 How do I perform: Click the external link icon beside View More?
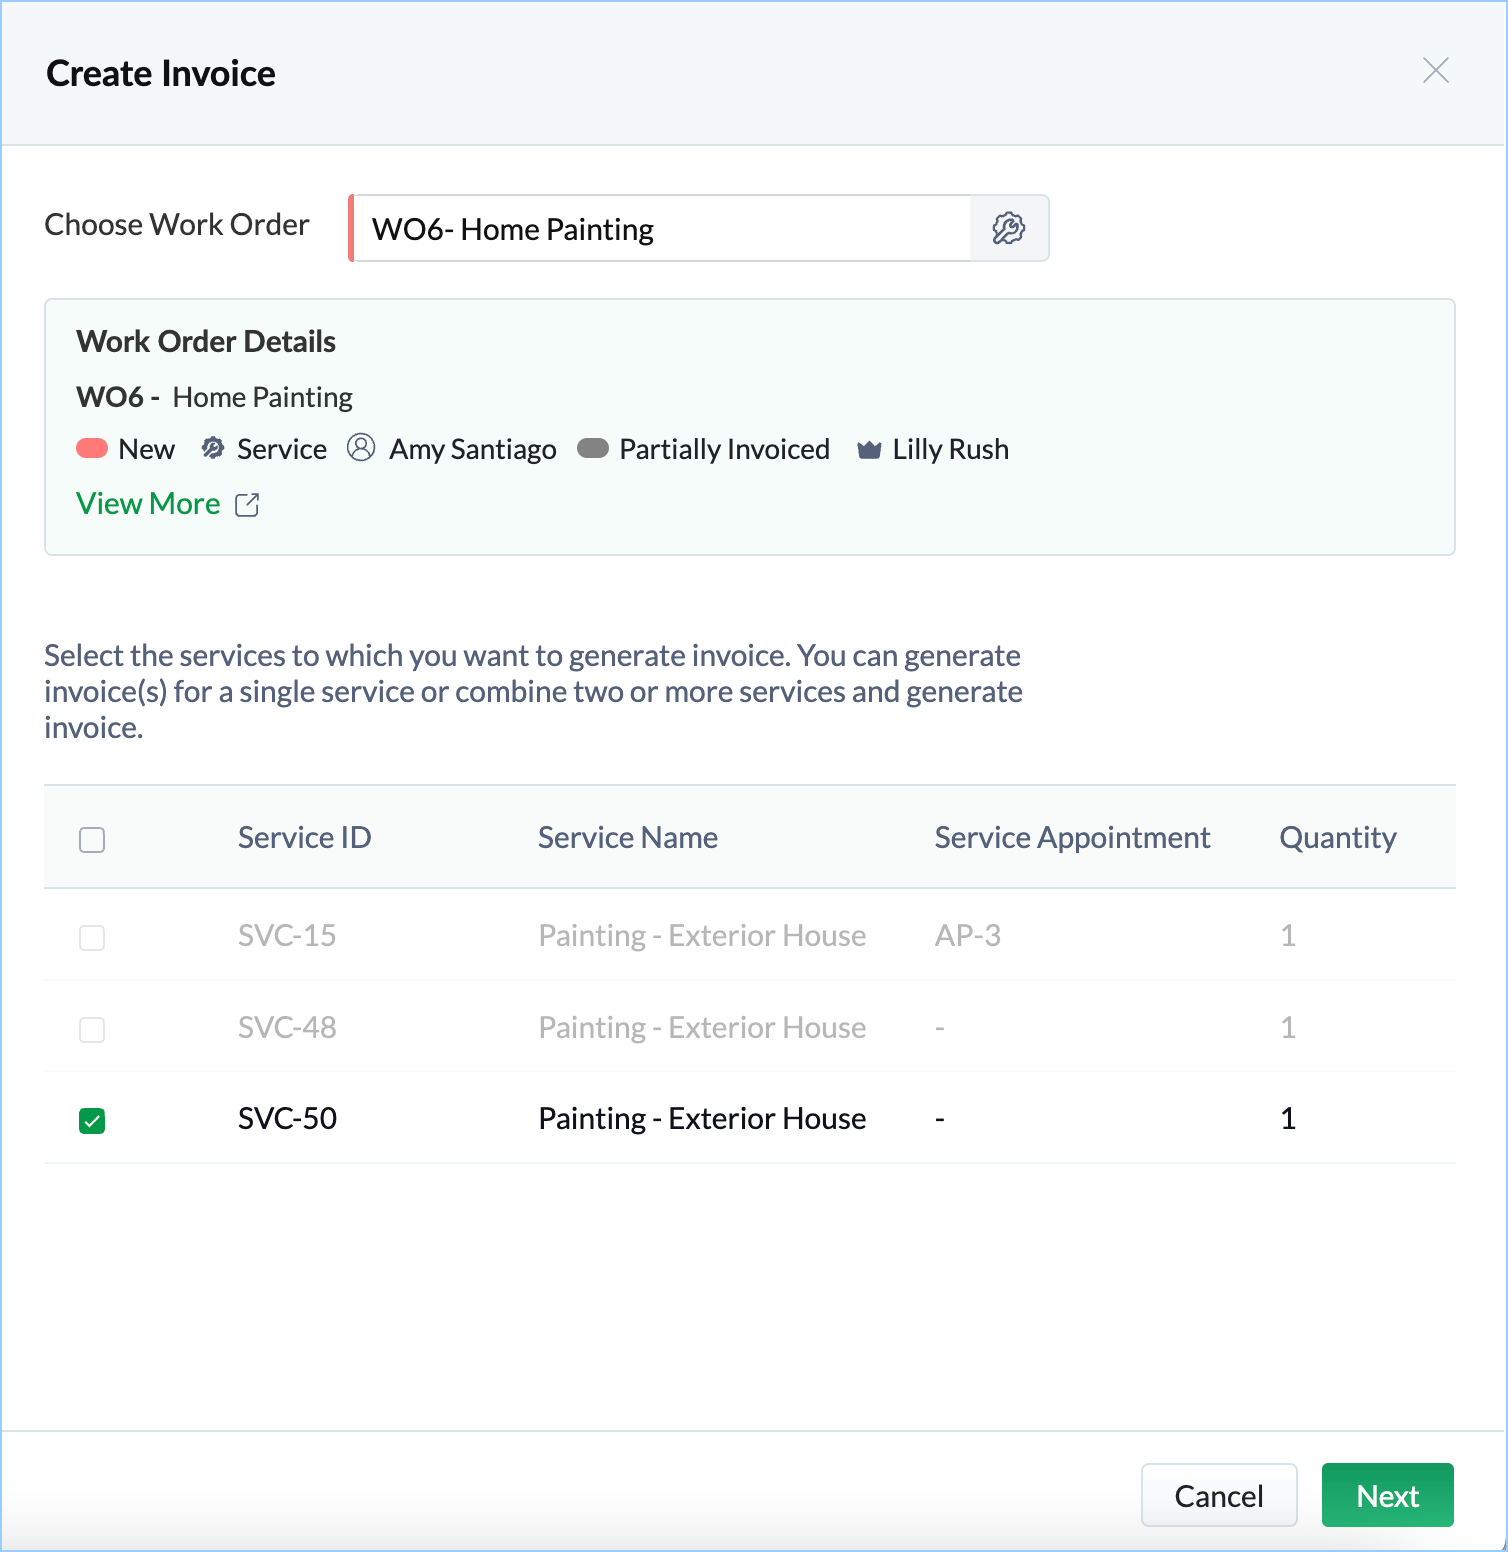pos(247,505)
